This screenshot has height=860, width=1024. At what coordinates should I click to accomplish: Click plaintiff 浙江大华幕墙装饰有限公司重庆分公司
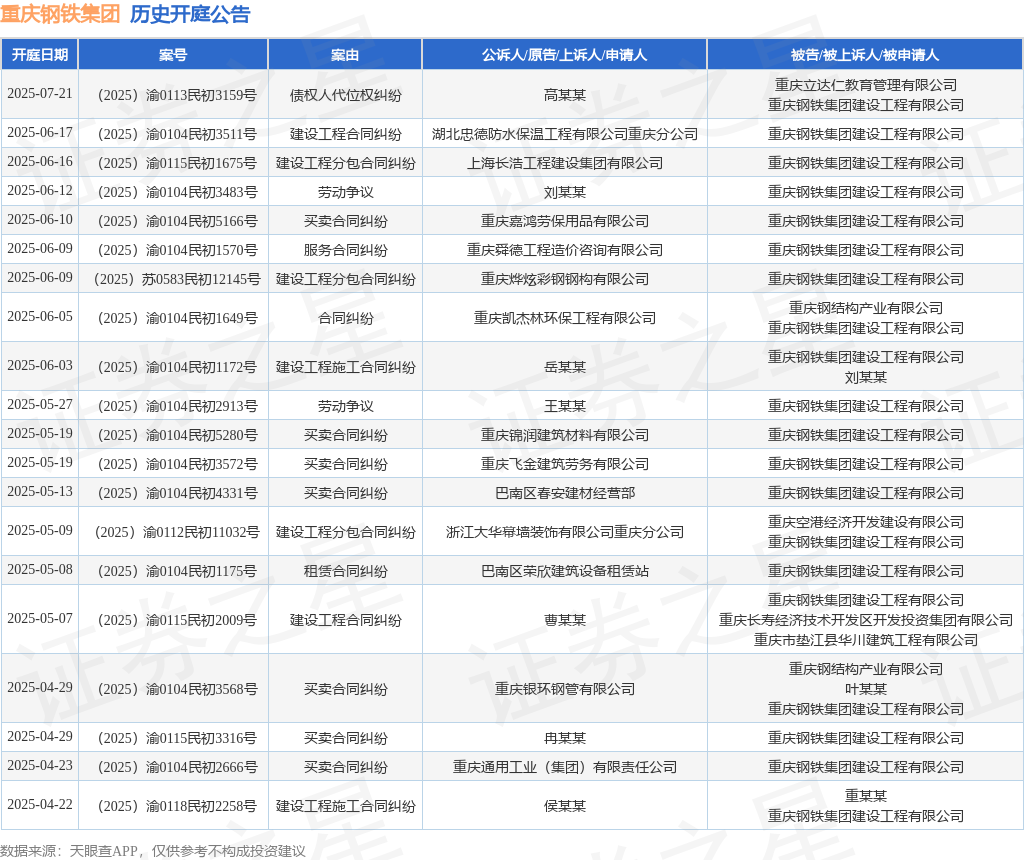pyautogui.click(x=565, y=533)
